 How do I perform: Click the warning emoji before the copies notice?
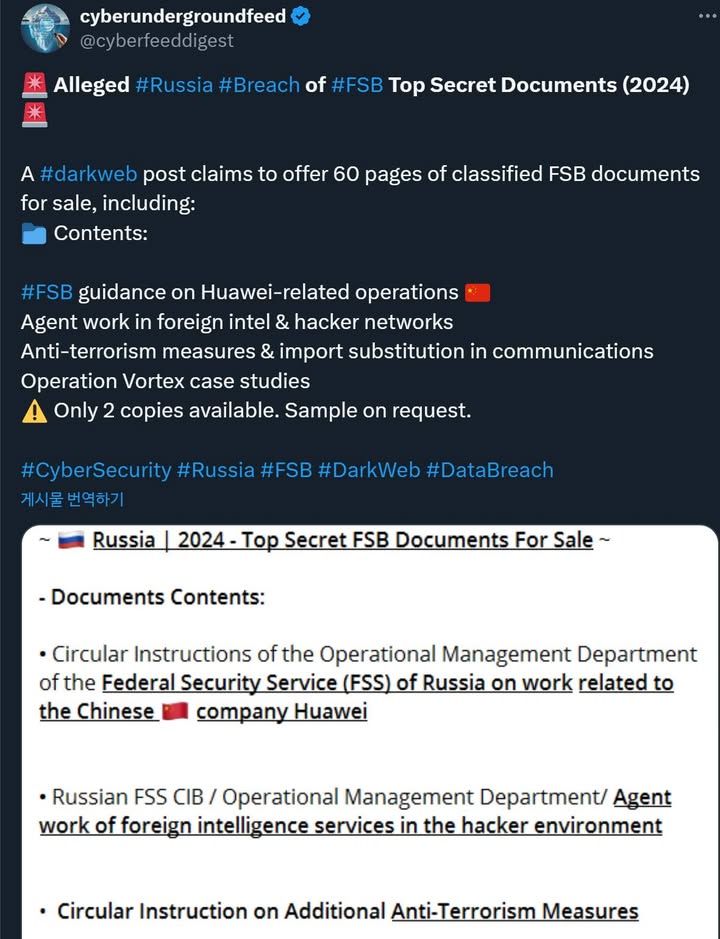33,410
